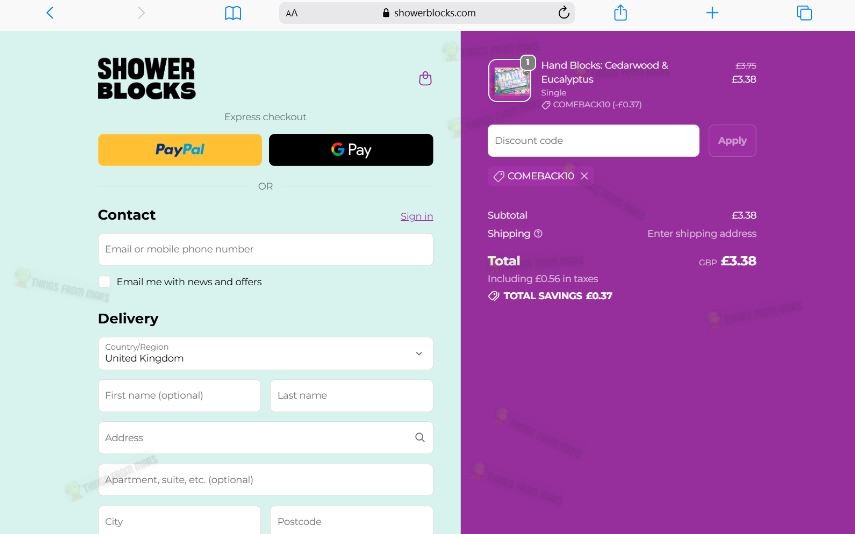Open the Safari bookmarks book icon
Image resolution: width=855 pixels, height=534 pixels.
point(233,13)
